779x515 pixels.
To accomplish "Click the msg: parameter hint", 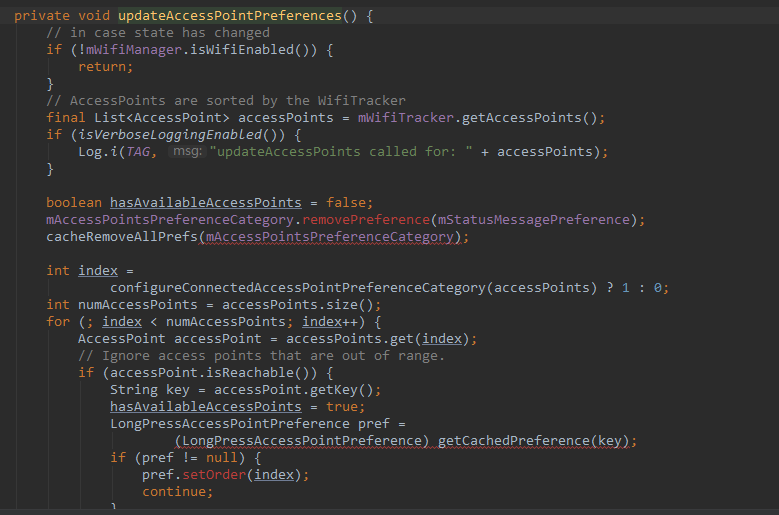I will [x=187, y=151].
